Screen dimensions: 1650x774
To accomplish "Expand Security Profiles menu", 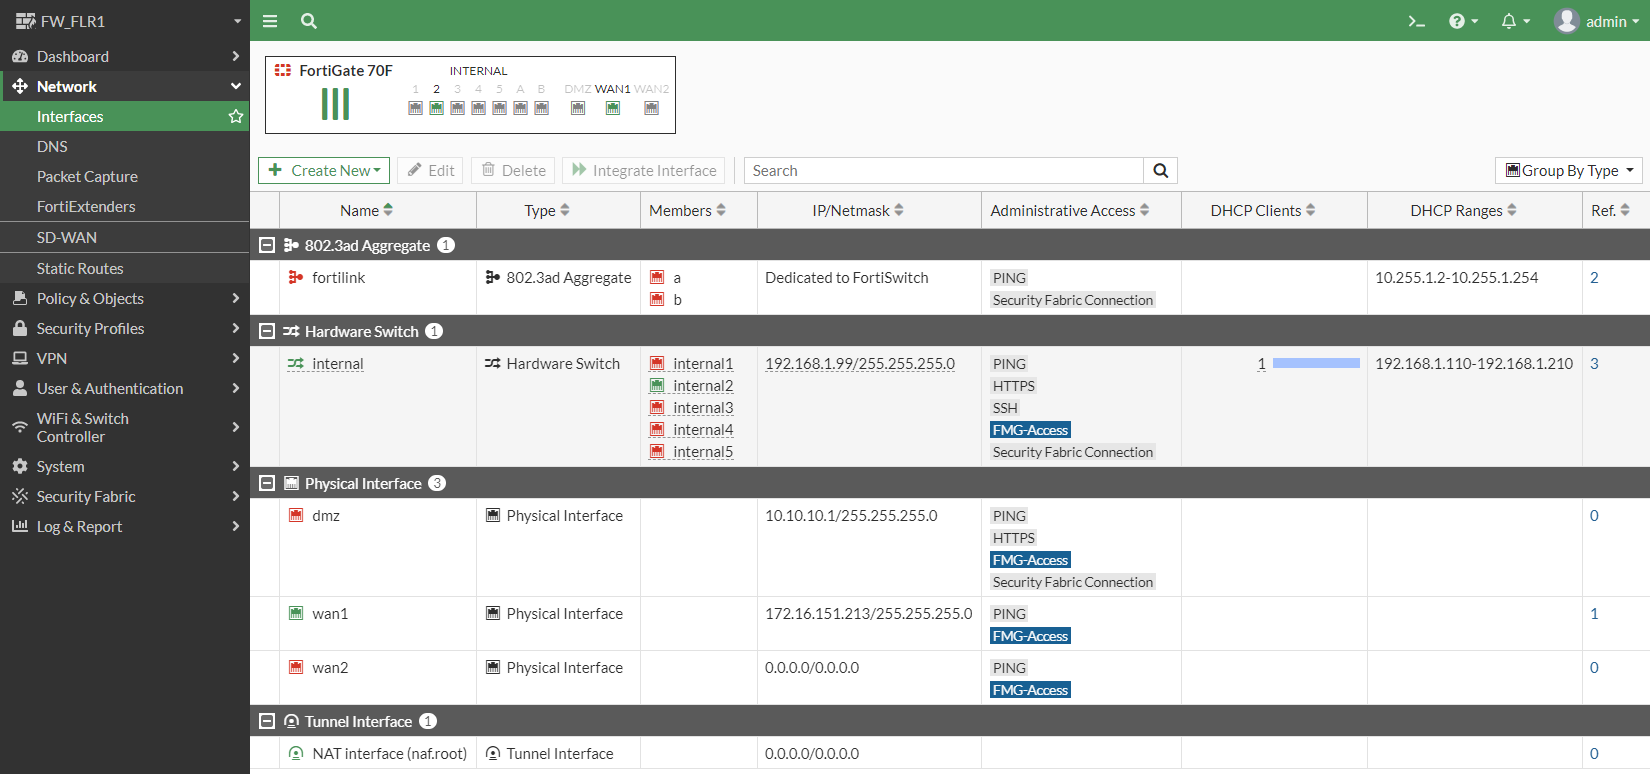I will (124, 328).
